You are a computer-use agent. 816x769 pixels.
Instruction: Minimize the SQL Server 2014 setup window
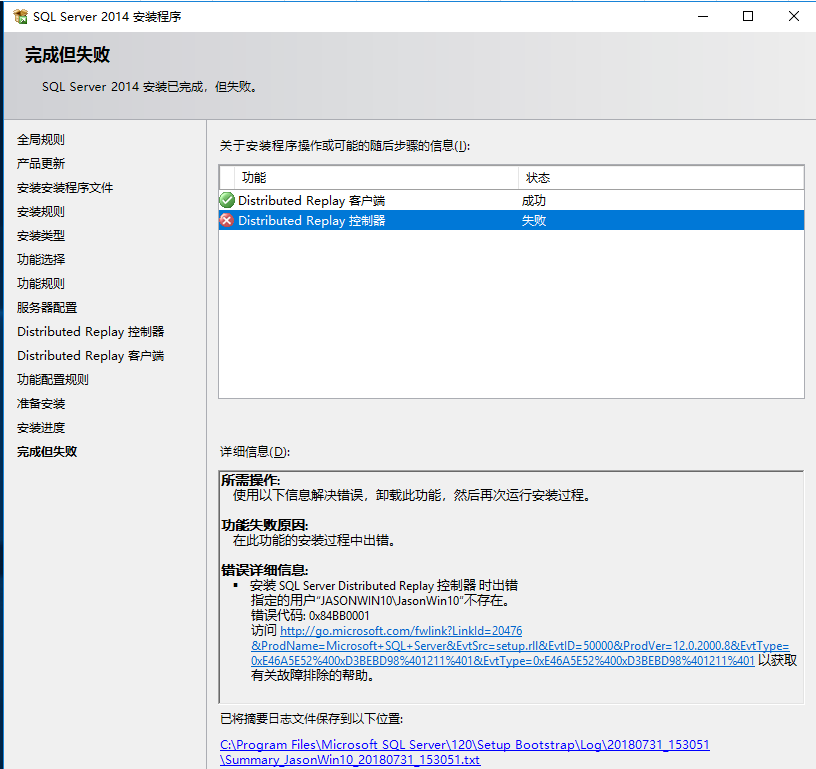(703, 17)
